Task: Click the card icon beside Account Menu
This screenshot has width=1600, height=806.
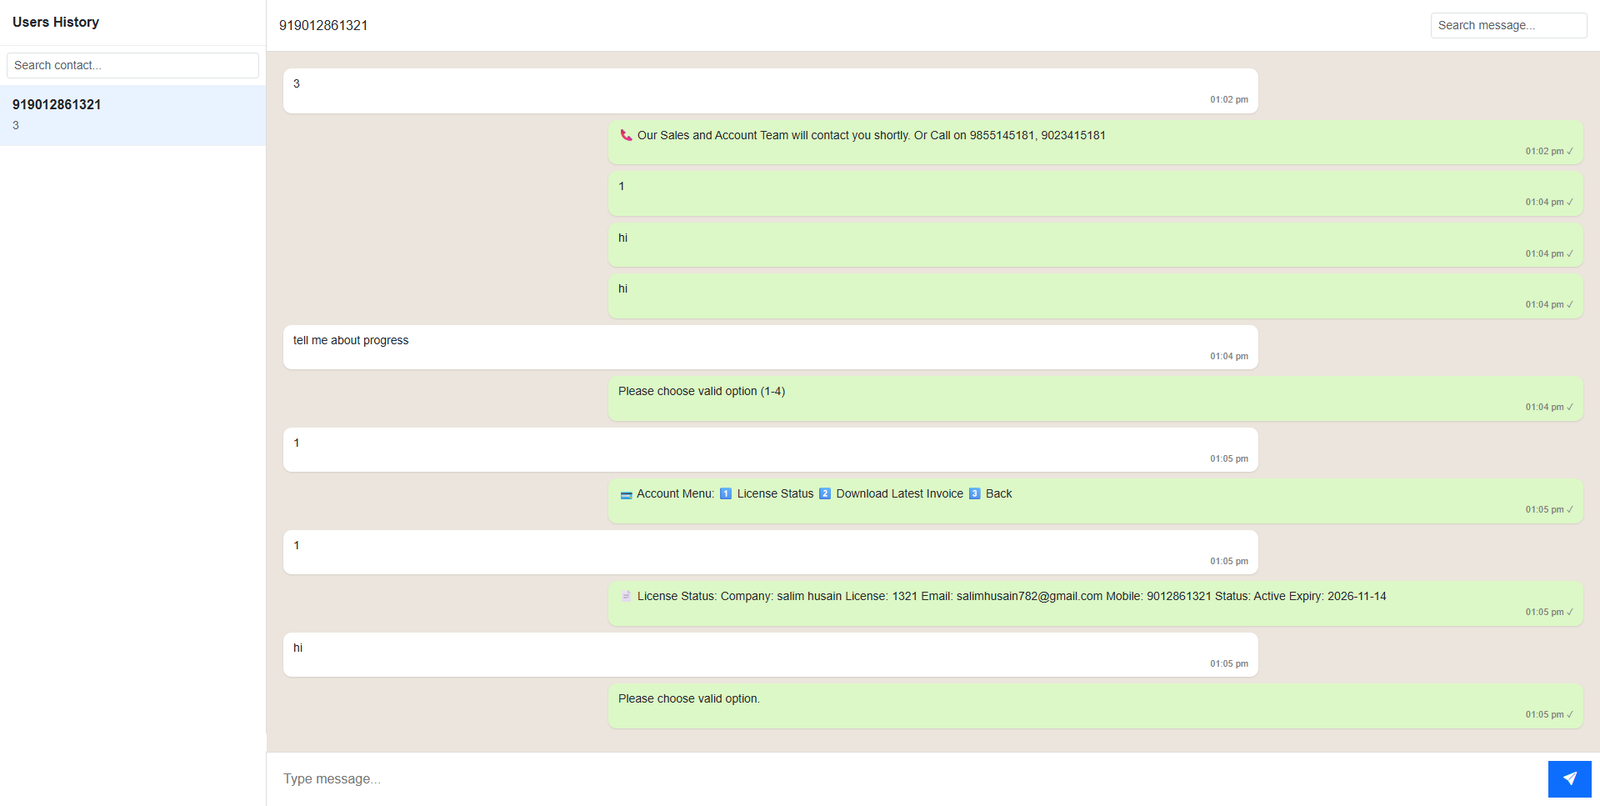Action: coord(626,495)
